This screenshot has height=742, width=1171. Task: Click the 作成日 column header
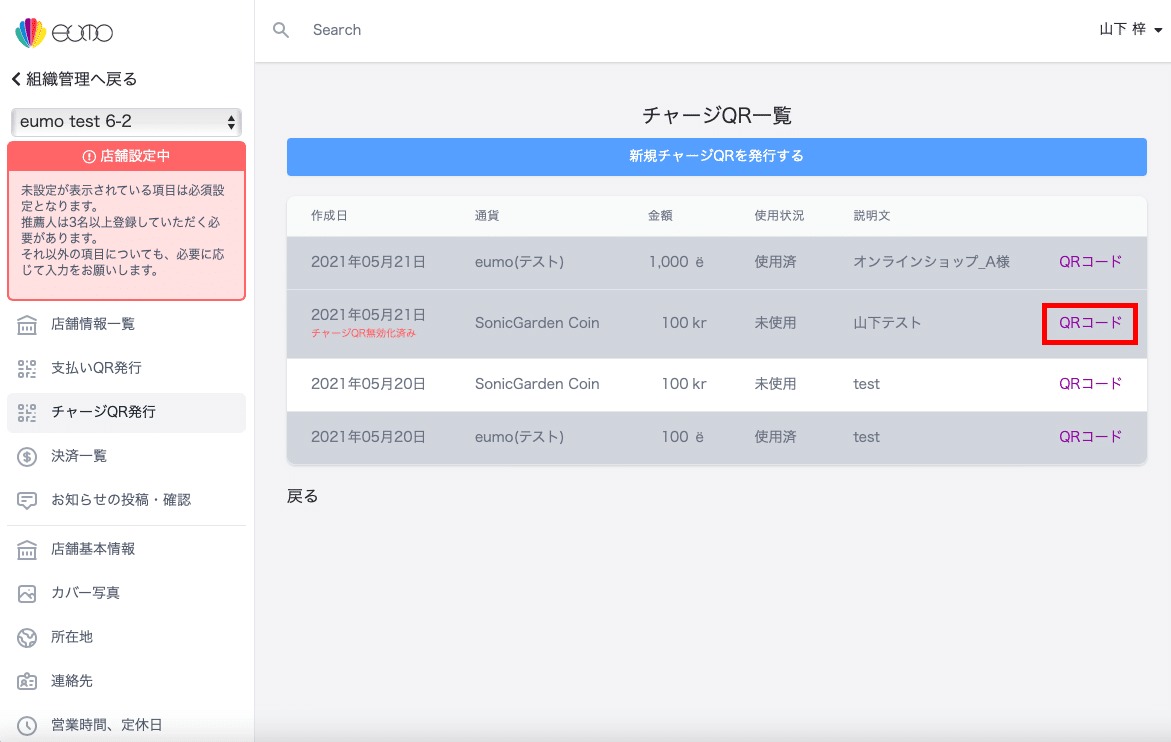pyautogui.click(x=329, y=216)
